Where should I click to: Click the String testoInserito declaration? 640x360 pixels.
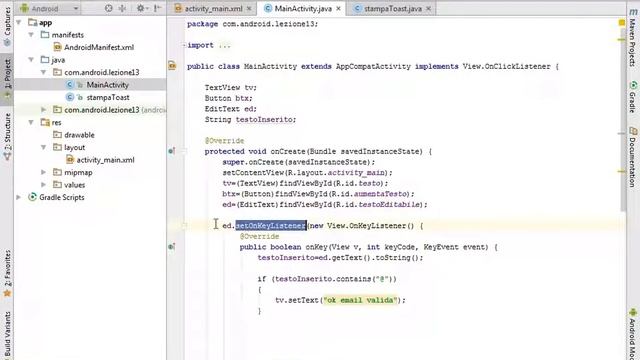(250, 120)
